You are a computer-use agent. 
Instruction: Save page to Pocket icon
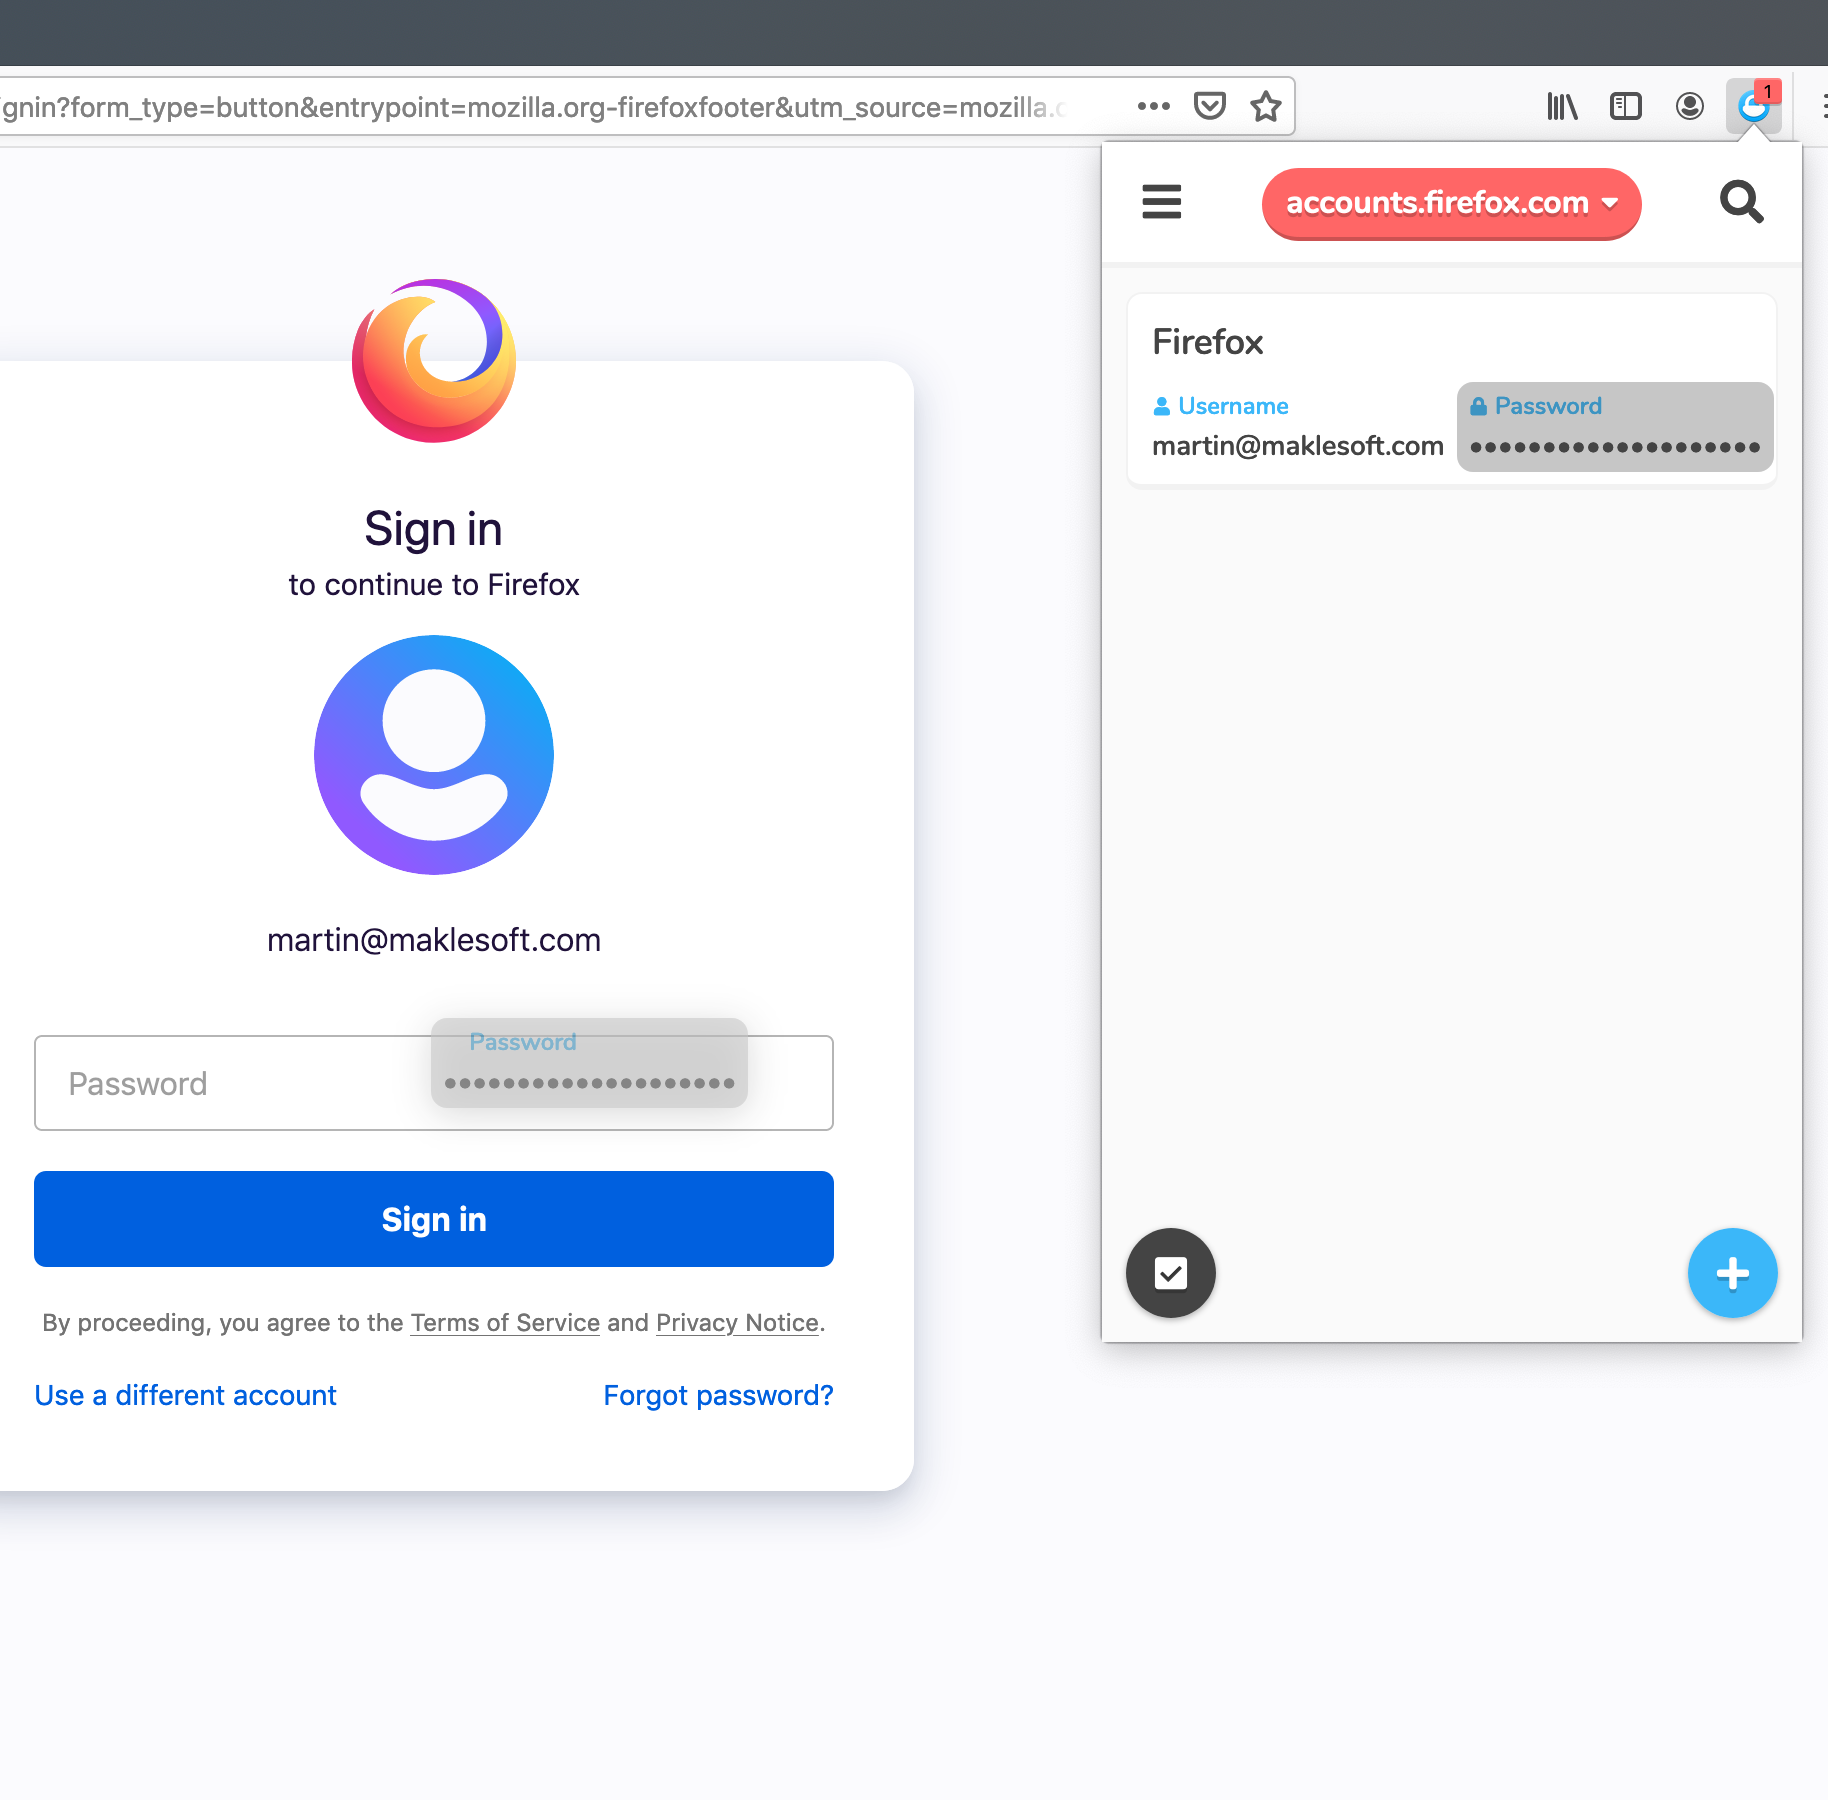point(1210,106)
